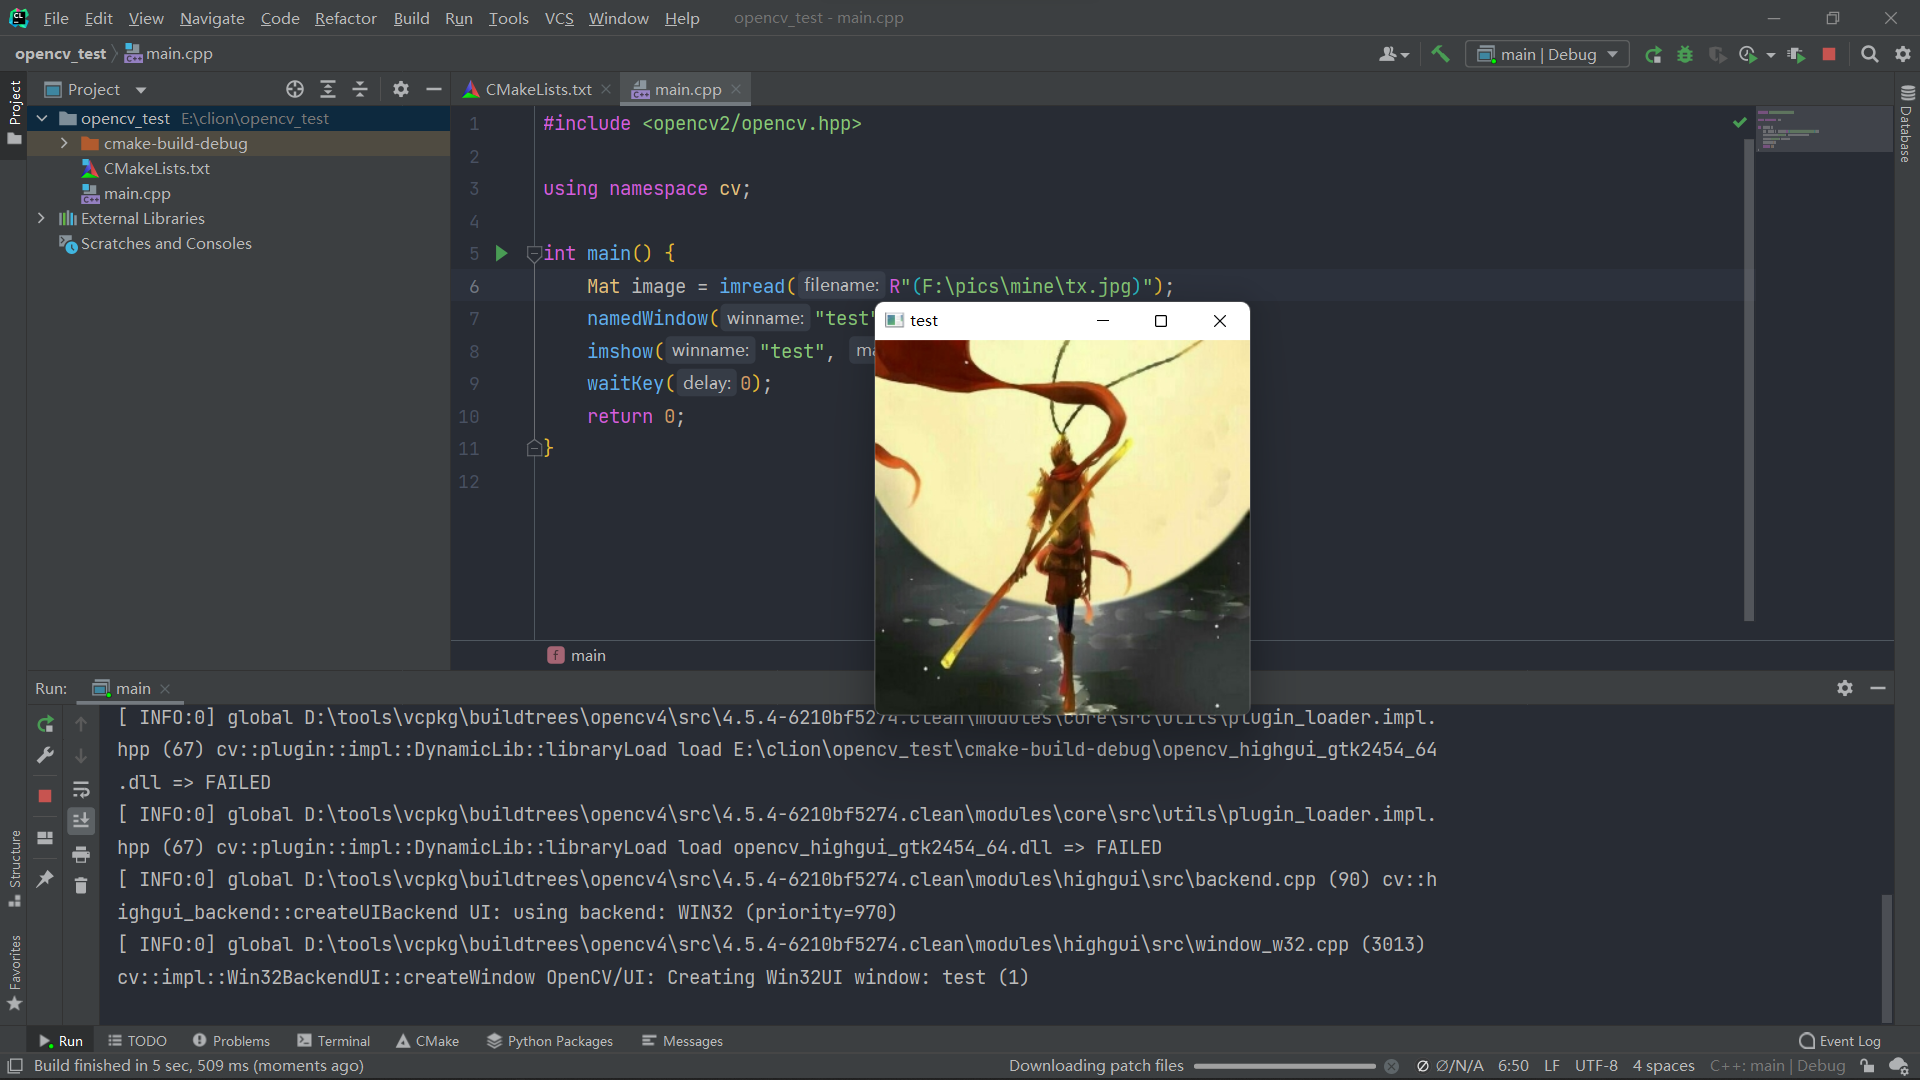Toggle the Favorites tool window side button

14,973
